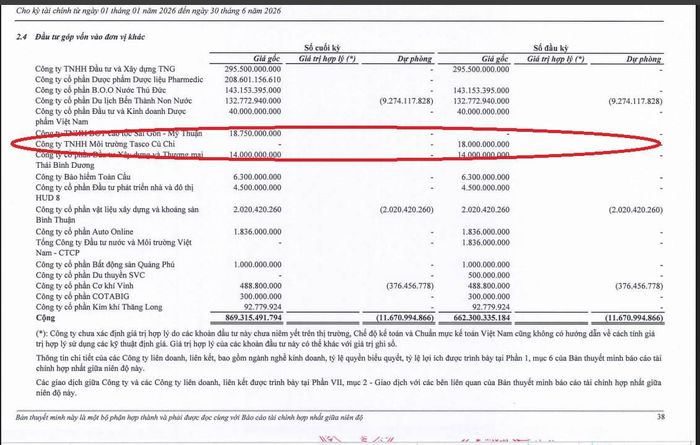Select "Công ty cổ phần Cơ khí Vinh" row label
Viewport: 700px width, 445px height.
point(84,286)
